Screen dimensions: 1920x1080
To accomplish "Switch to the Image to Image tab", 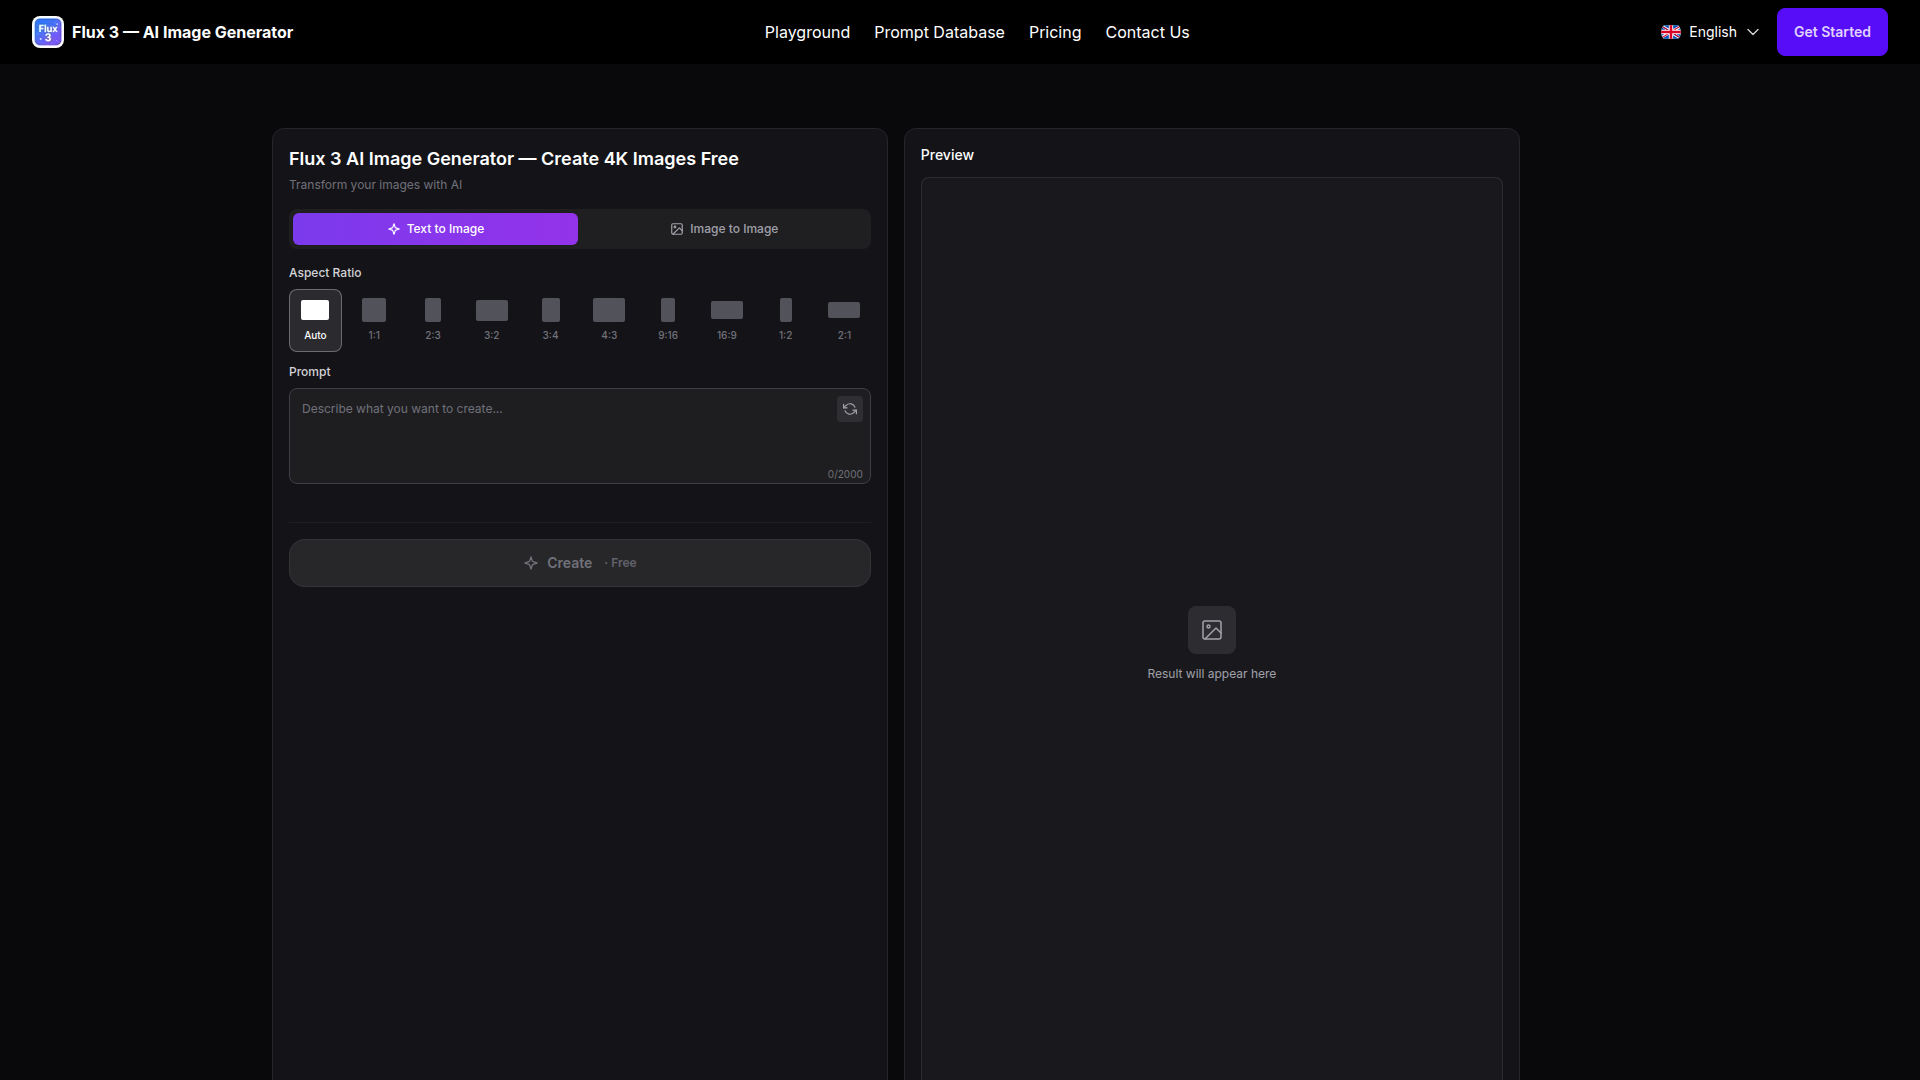I will [724, 229].
